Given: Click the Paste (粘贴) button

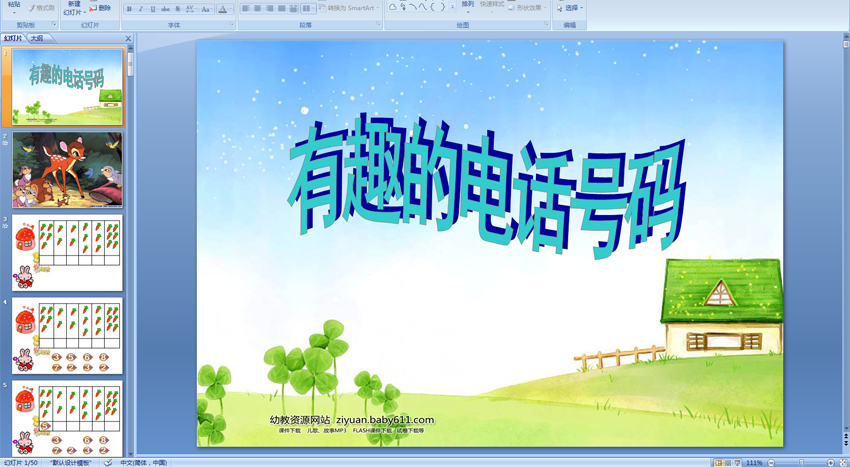Looking at the screenshot, I should [14, 8].
